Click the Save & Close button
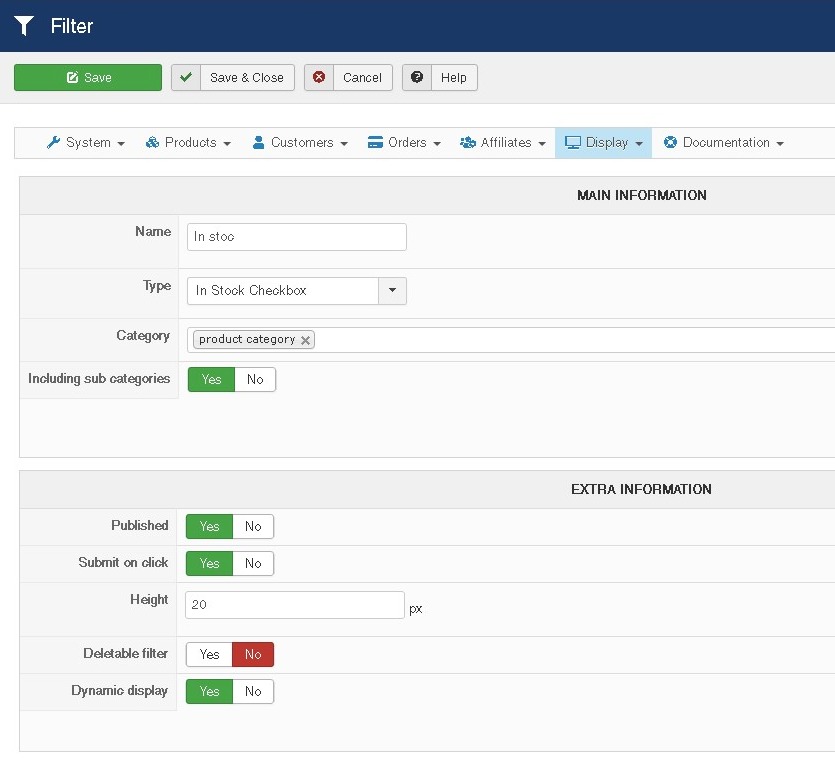 tap(246, 78)
